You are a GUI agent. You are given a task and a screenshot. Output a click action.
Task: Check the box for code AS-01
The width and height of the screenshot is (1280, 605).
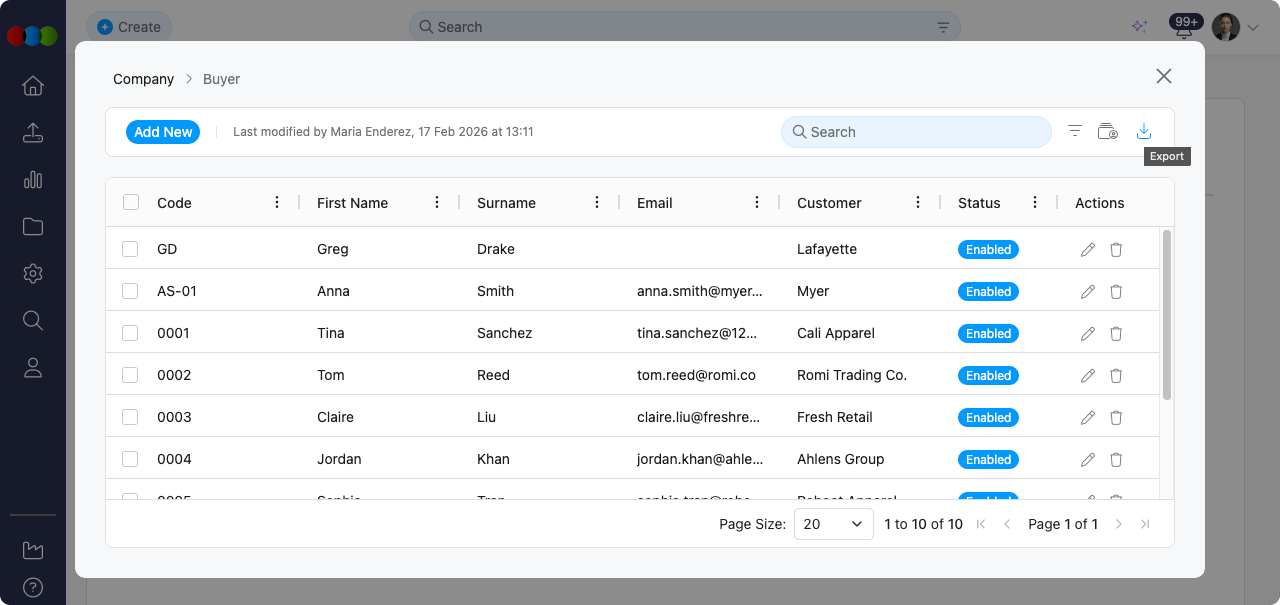click(130, 292)
